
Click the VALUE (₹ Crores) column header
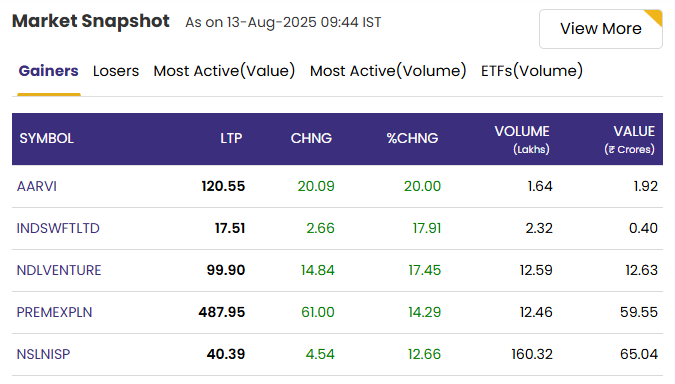(x=629, y=139)
